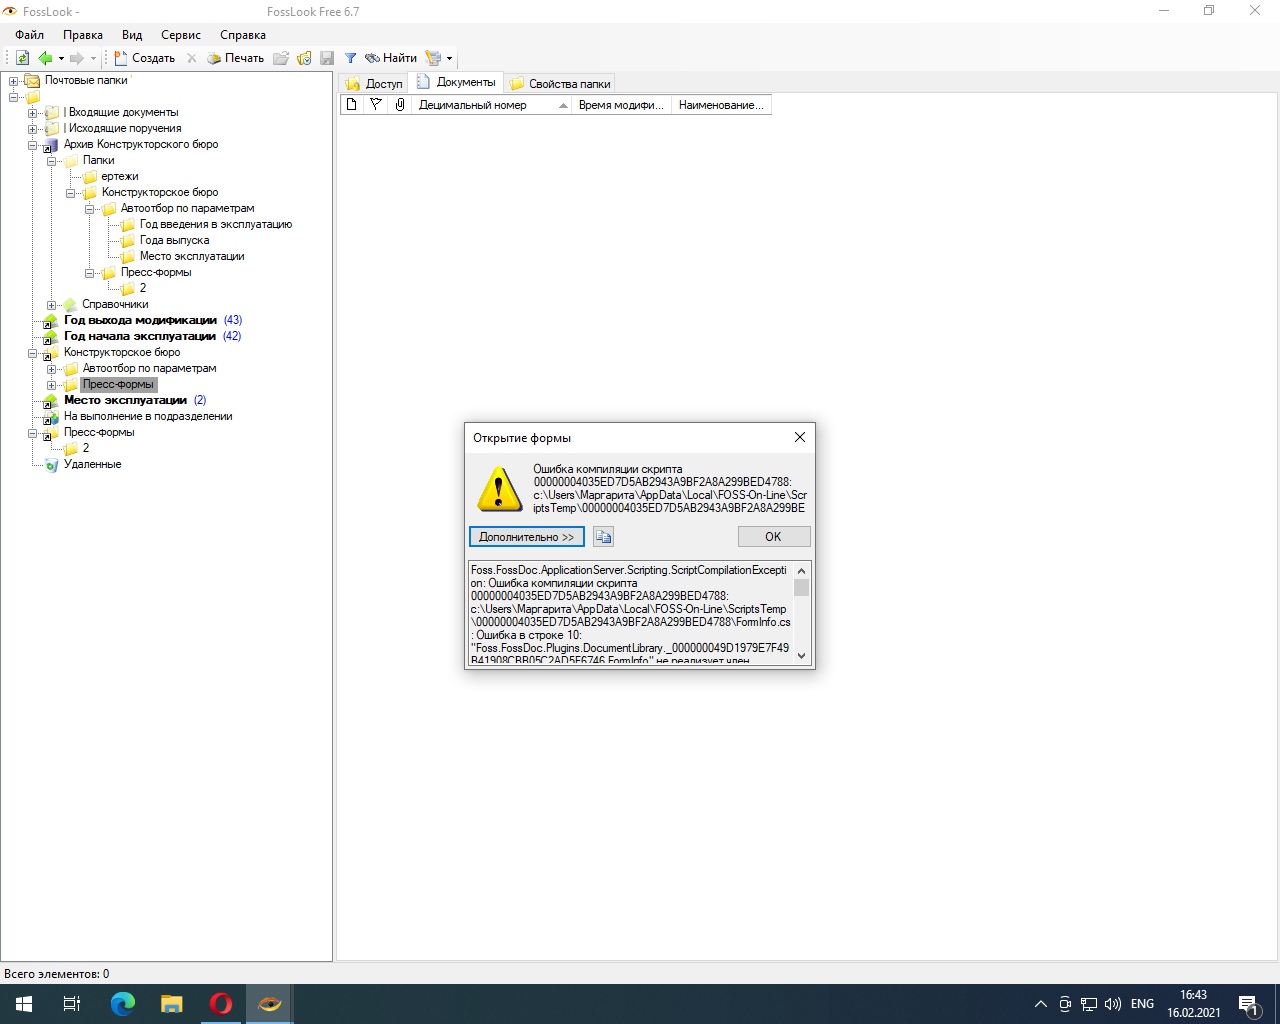The image size is (1280, 1024).
Task: Click the Справочники tree icon
Action: (70, 305)
